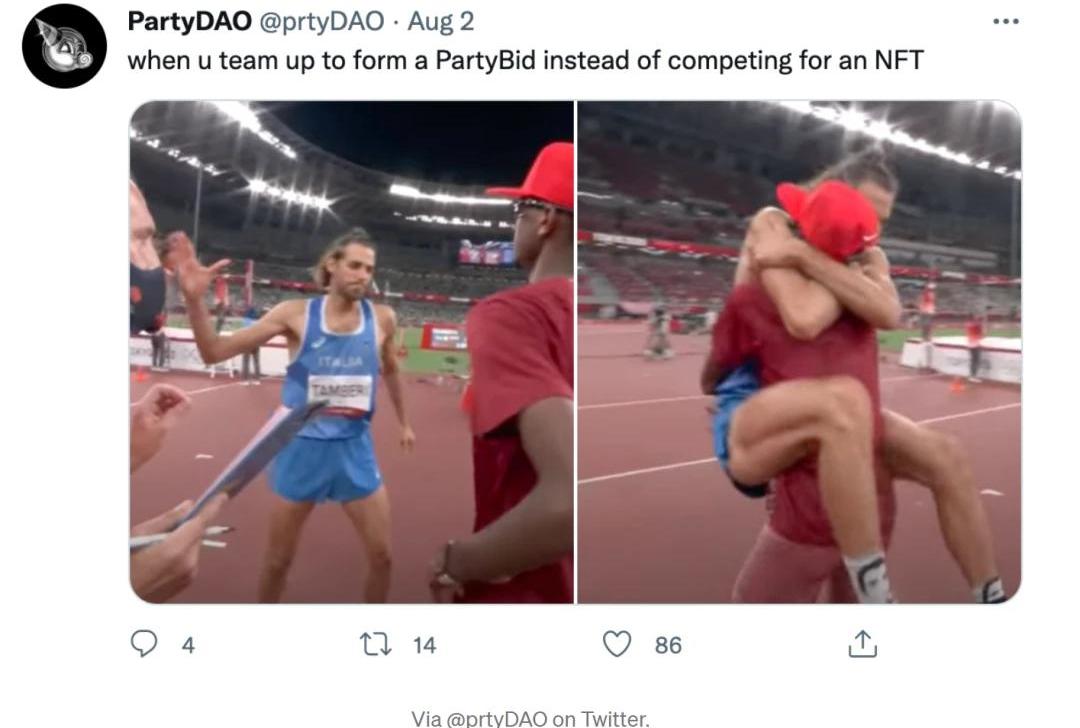Click the reply count 4
The width and height of the screenshot is (1080, 728).
[x=187, y=645]
